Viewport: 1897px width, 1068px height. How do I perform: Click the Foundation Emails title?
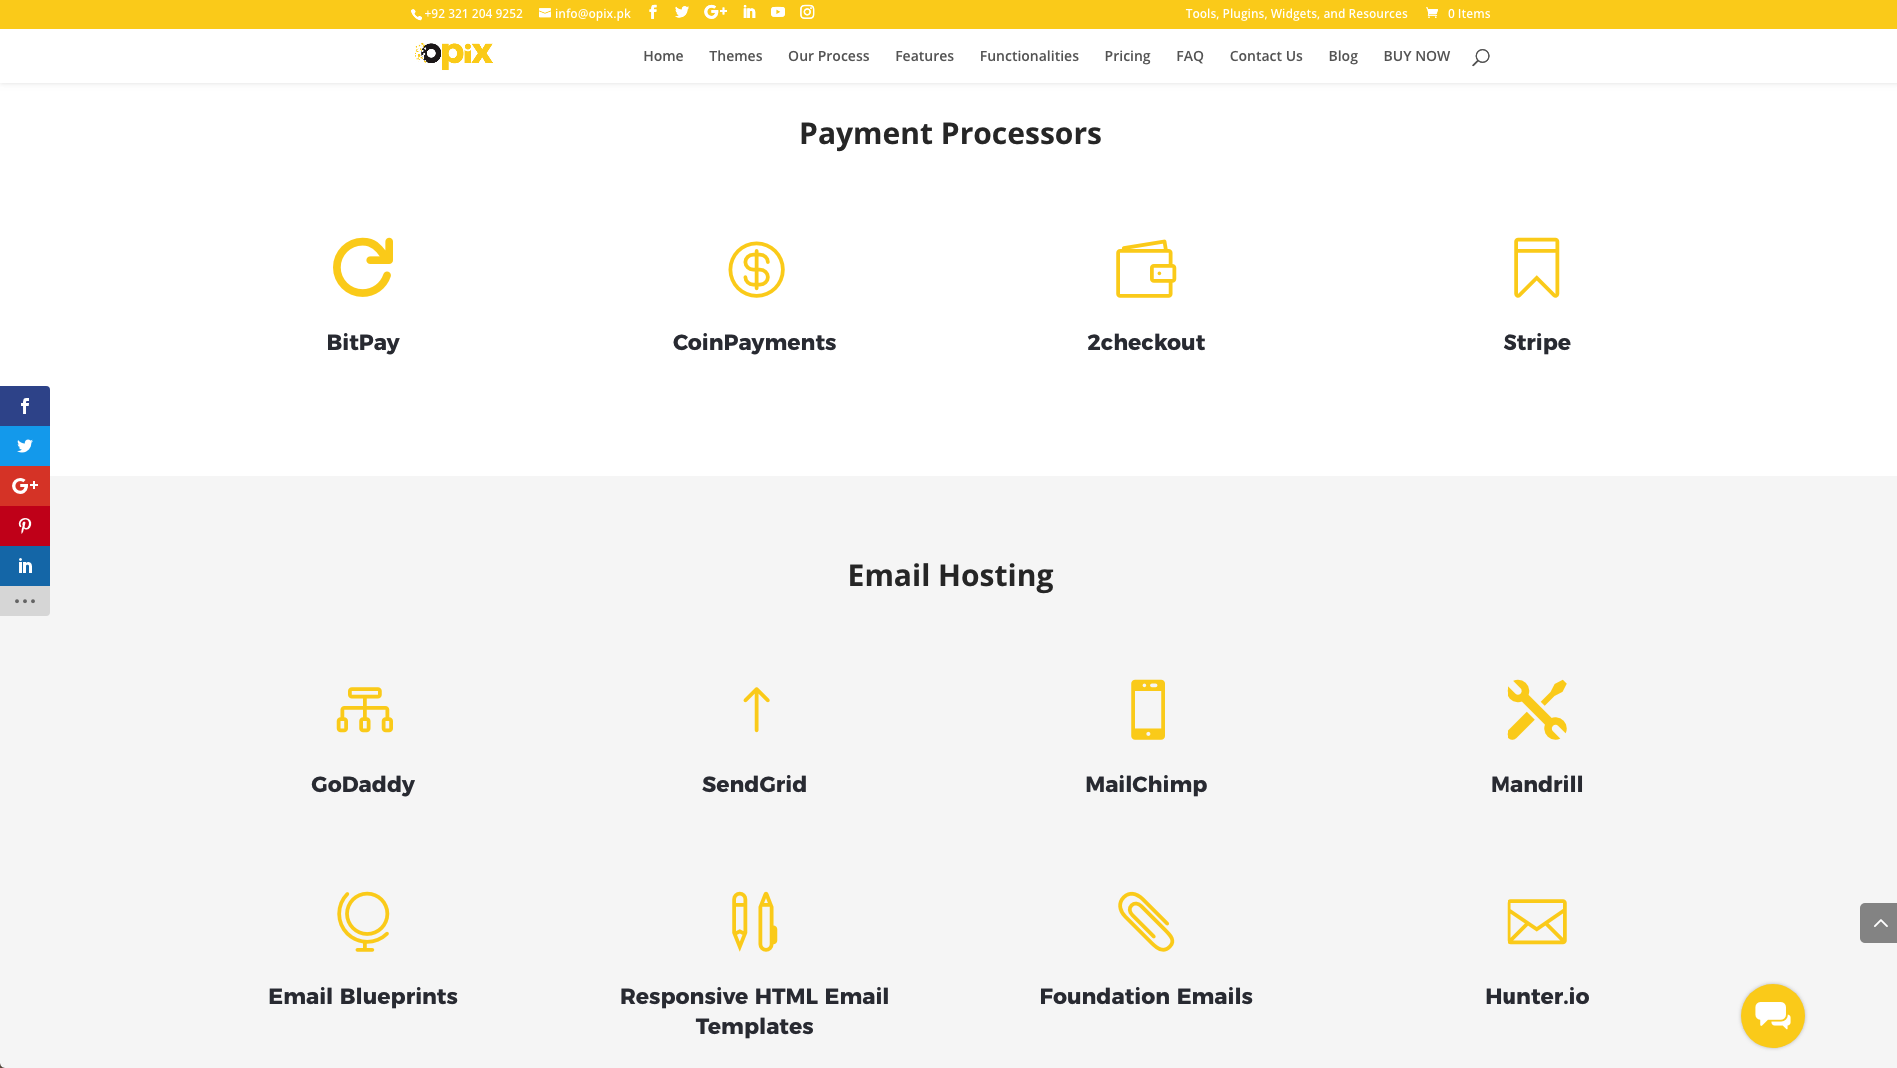[1146, 996]
